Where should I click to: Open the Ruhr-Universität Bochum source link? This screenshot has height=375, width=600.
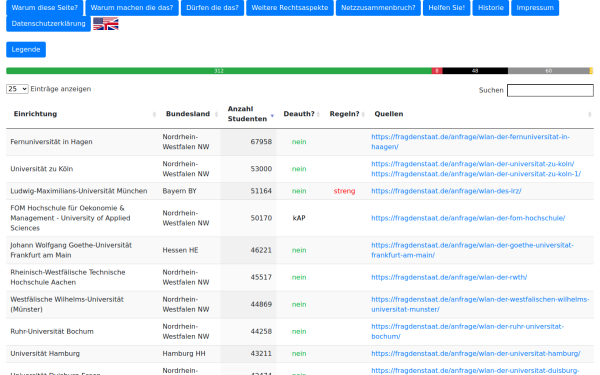467,331
